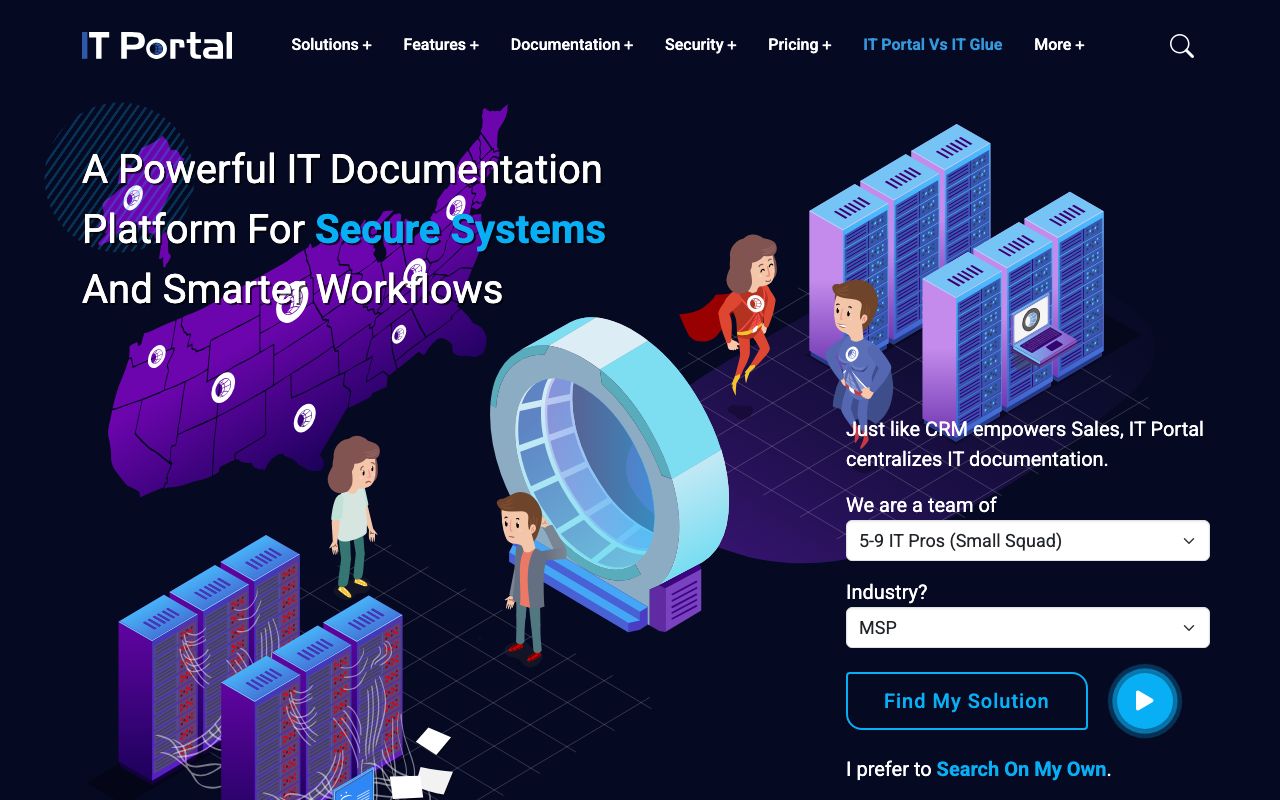Click the Secure Systems highlighted heading text

pyautogui.click(x=460, y=229)
